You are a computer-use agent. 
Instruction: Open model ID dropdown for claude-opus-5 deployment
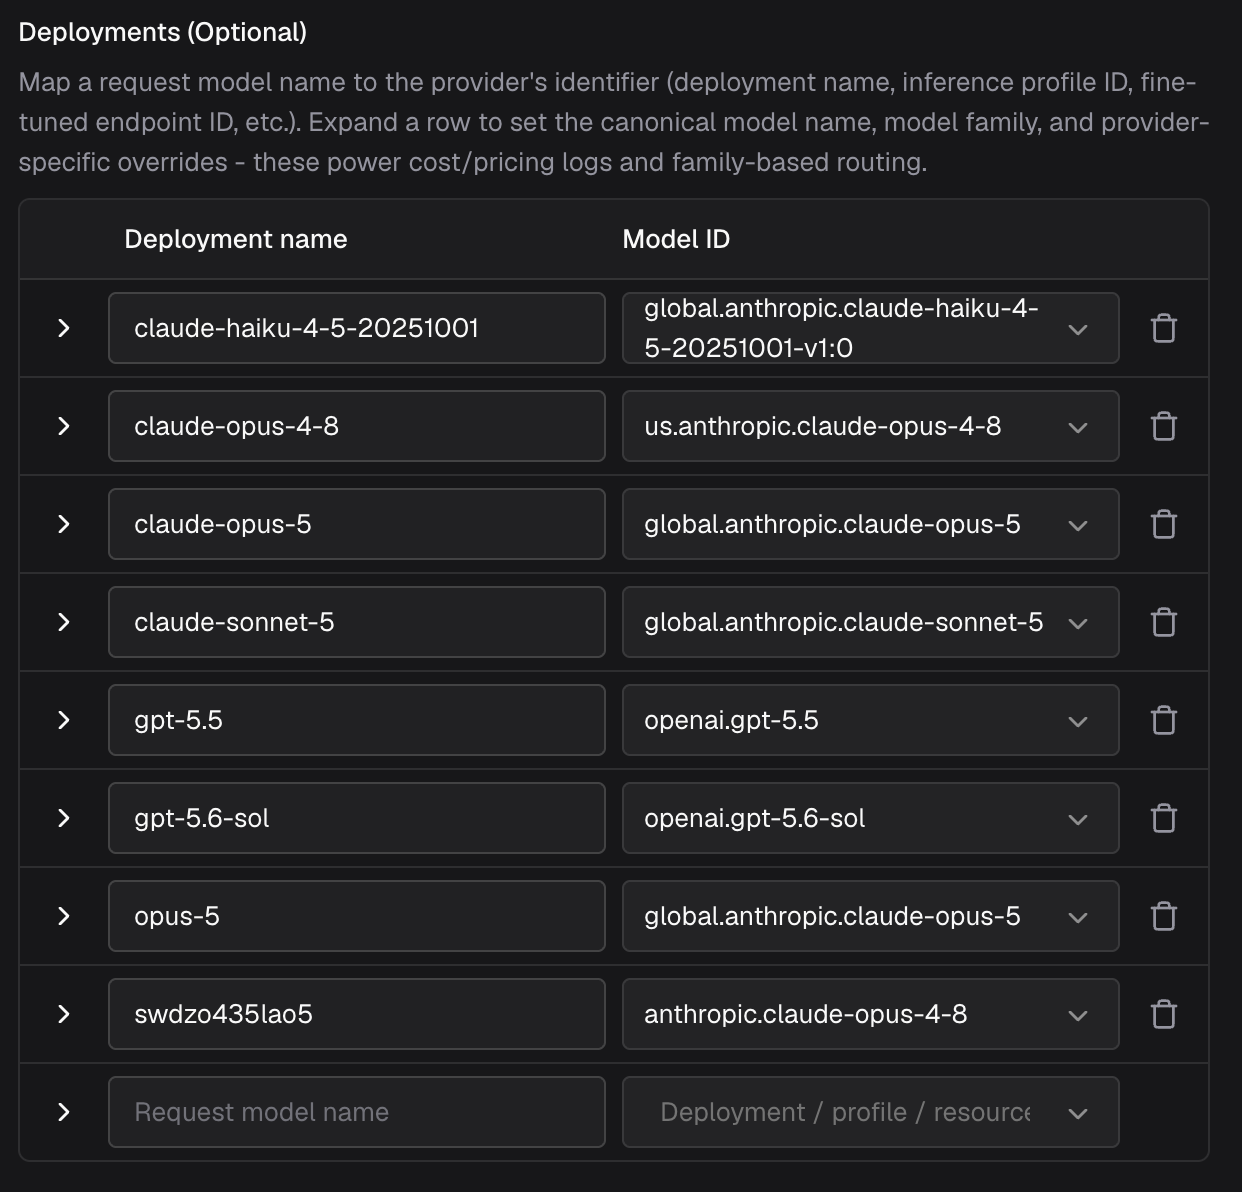(x=870, y=524)
